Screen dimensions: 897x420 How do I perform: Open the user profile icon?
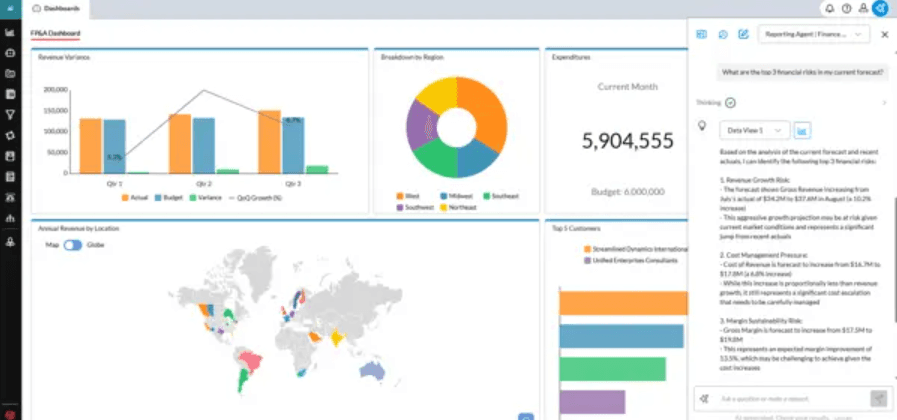863,9
